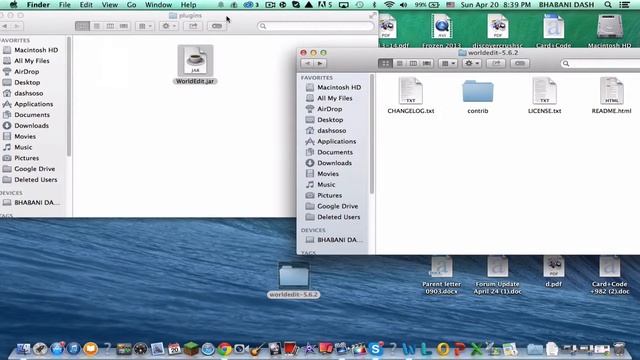Select Google Drive in worldedit-5.6.2 sidebar
Viewport: 640px width, 360px height.
(337, 206)
